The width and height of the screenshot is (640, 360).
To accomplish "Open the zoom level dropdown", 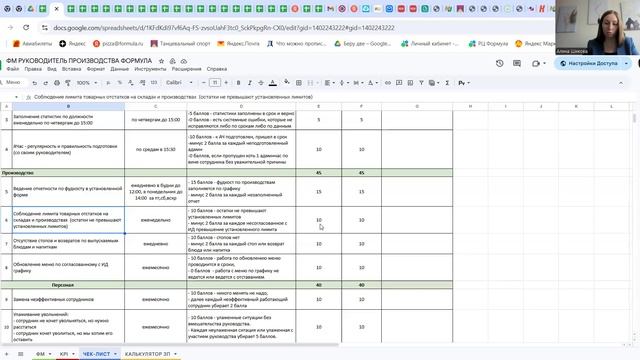I will click(87, 83).
